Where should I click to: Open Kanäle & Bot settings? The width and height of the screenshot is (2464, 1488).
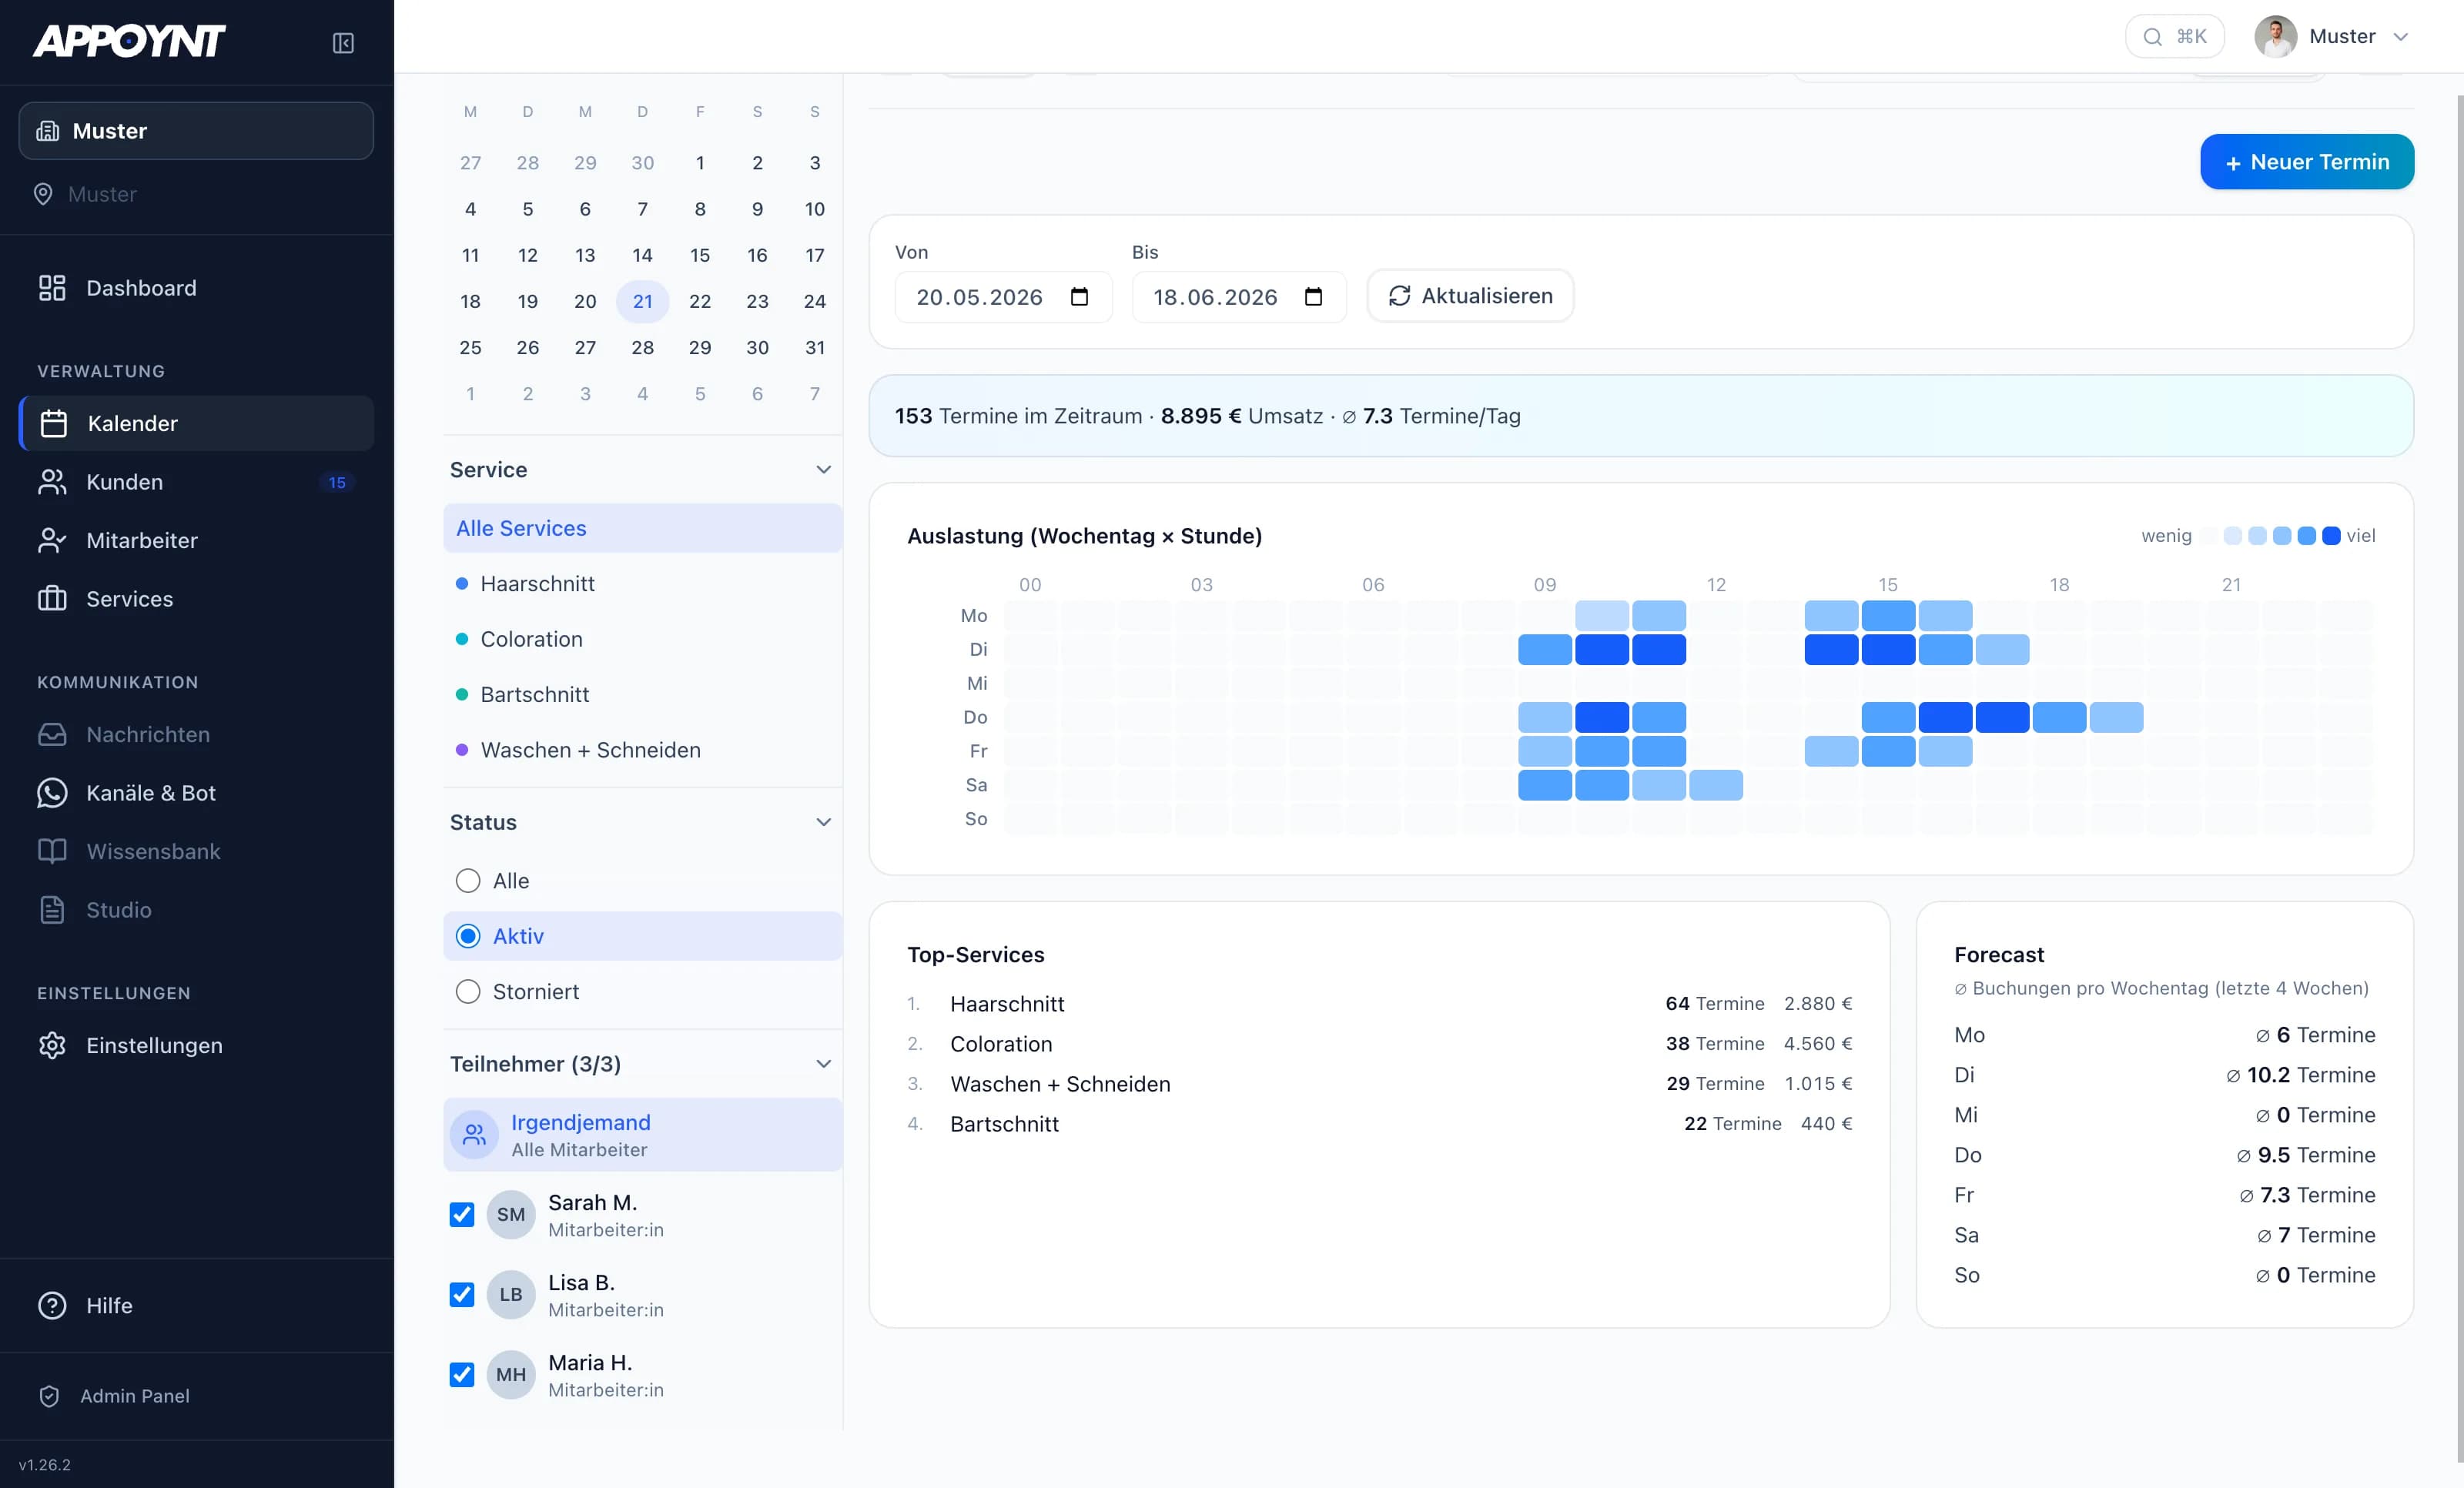tap(196, 793)
